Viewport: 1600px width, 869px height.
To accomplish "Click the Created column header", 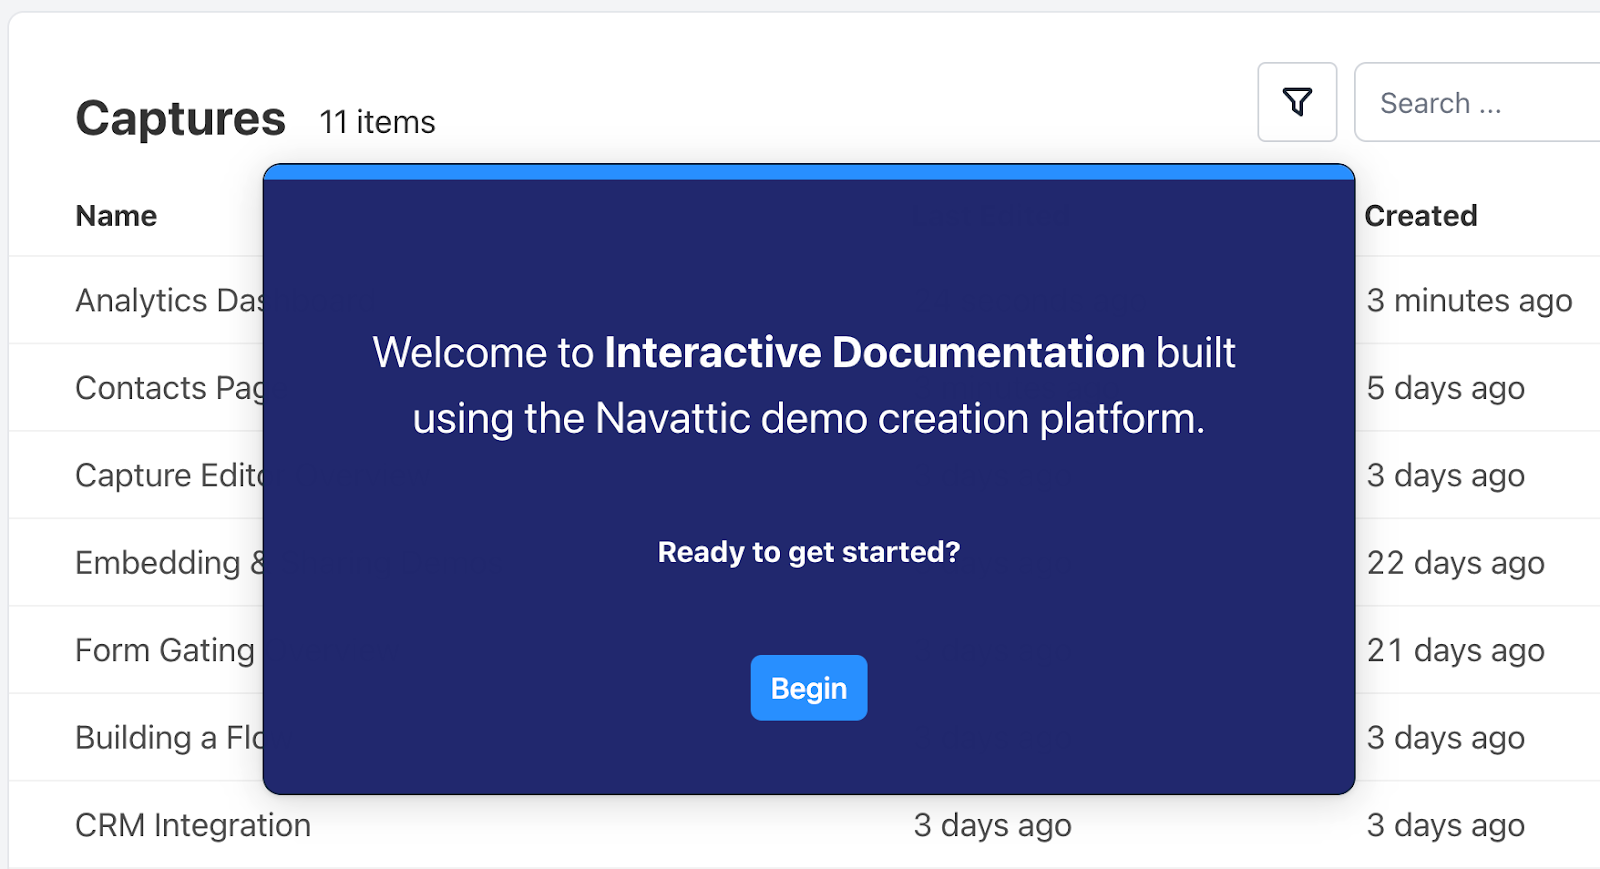I will 1421,216.
